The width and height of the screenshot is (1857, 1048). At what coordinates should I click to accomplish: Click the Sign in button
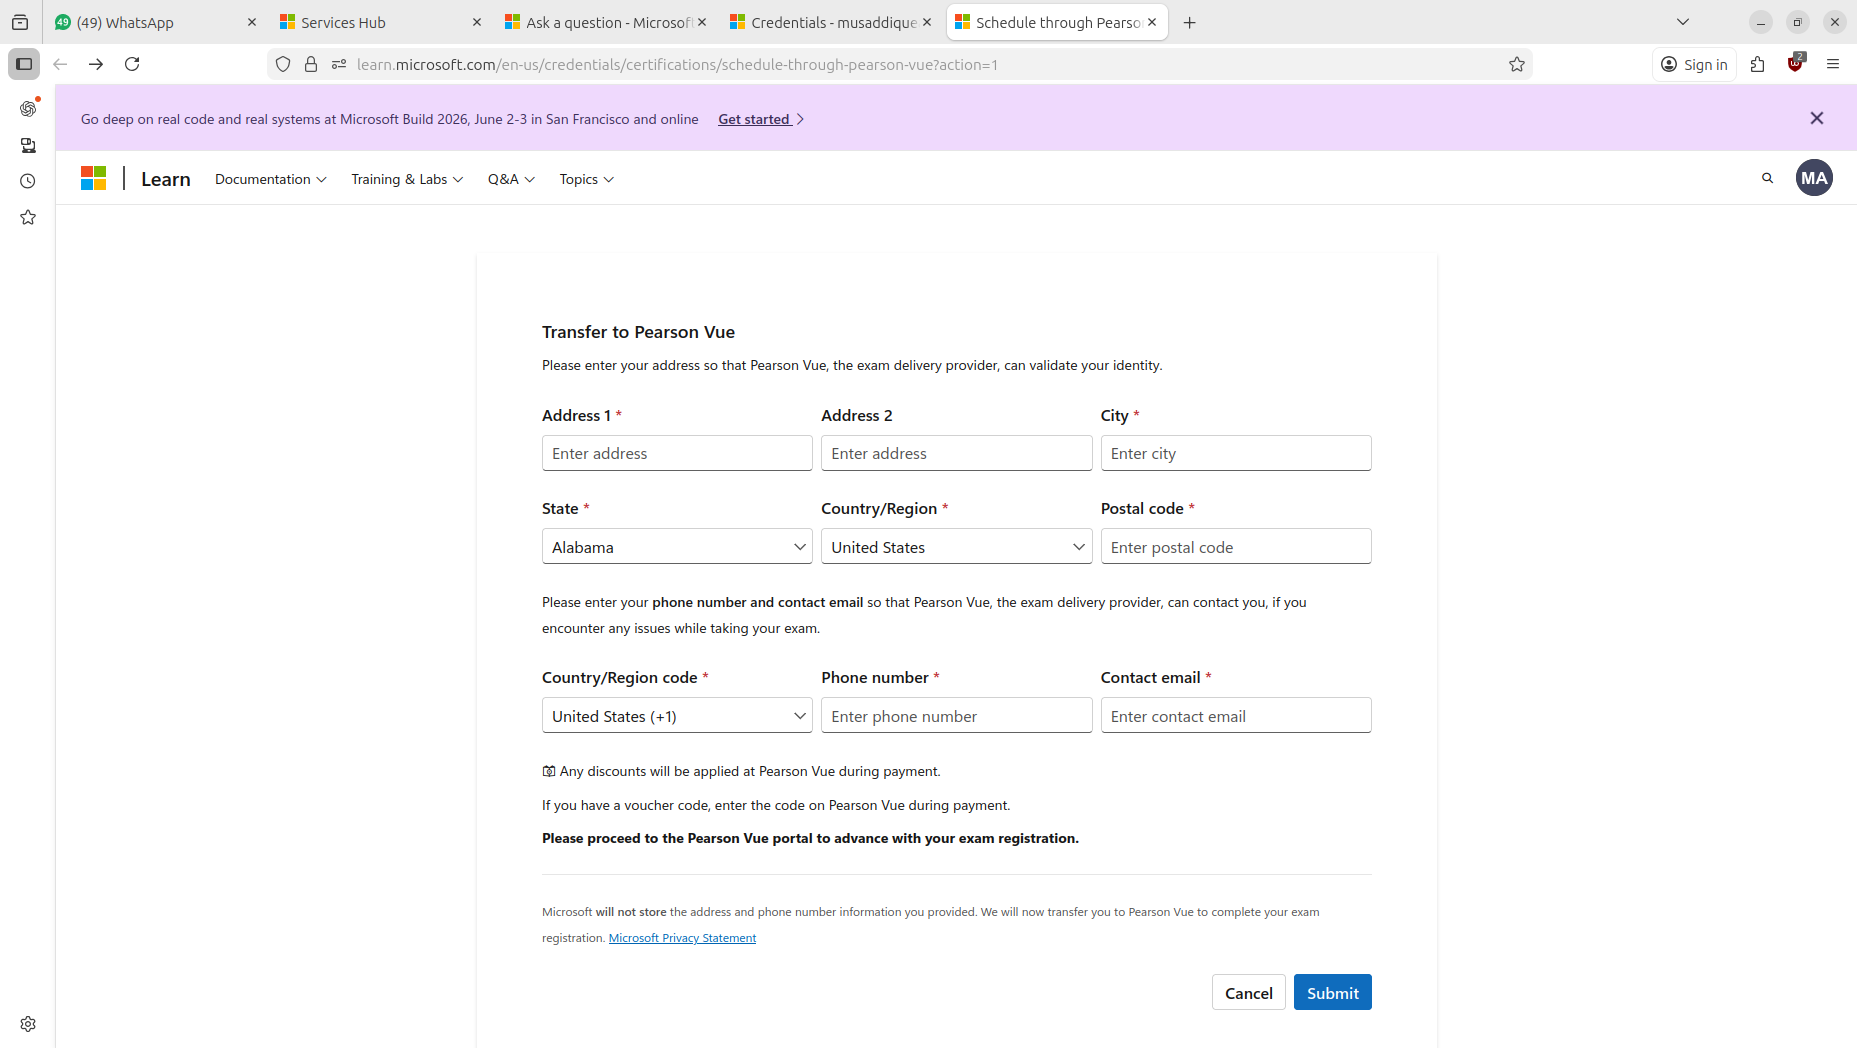pos(1694,64)
